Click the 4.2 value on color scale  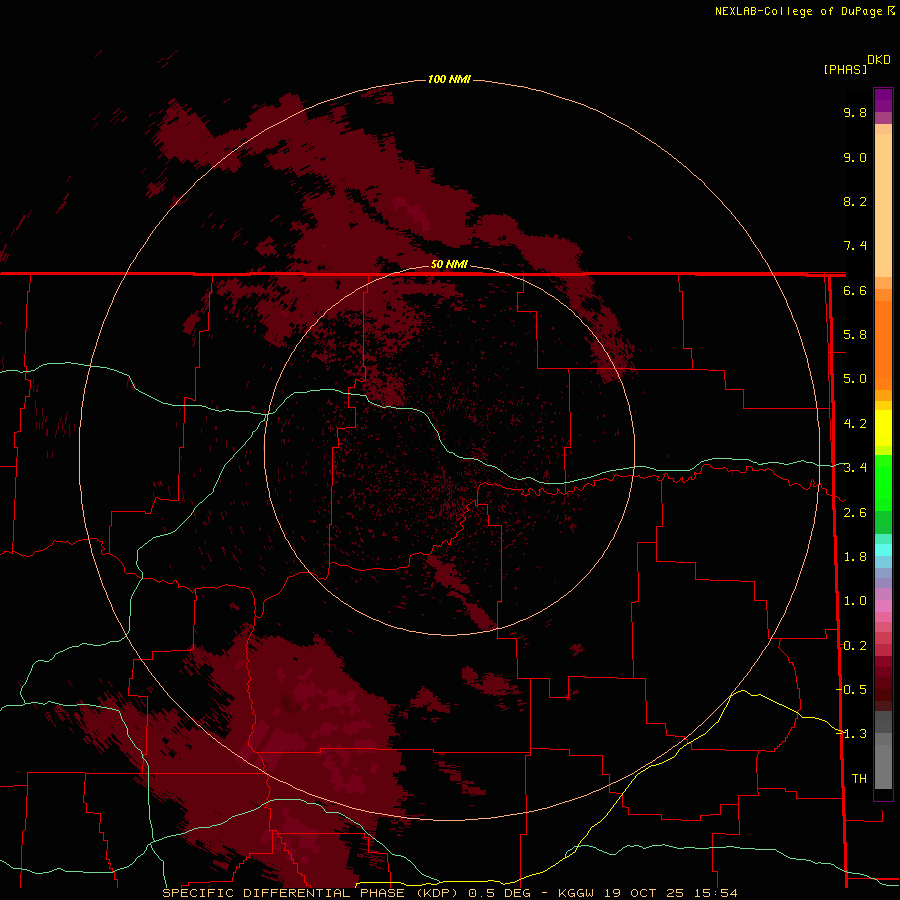point(855,424)
